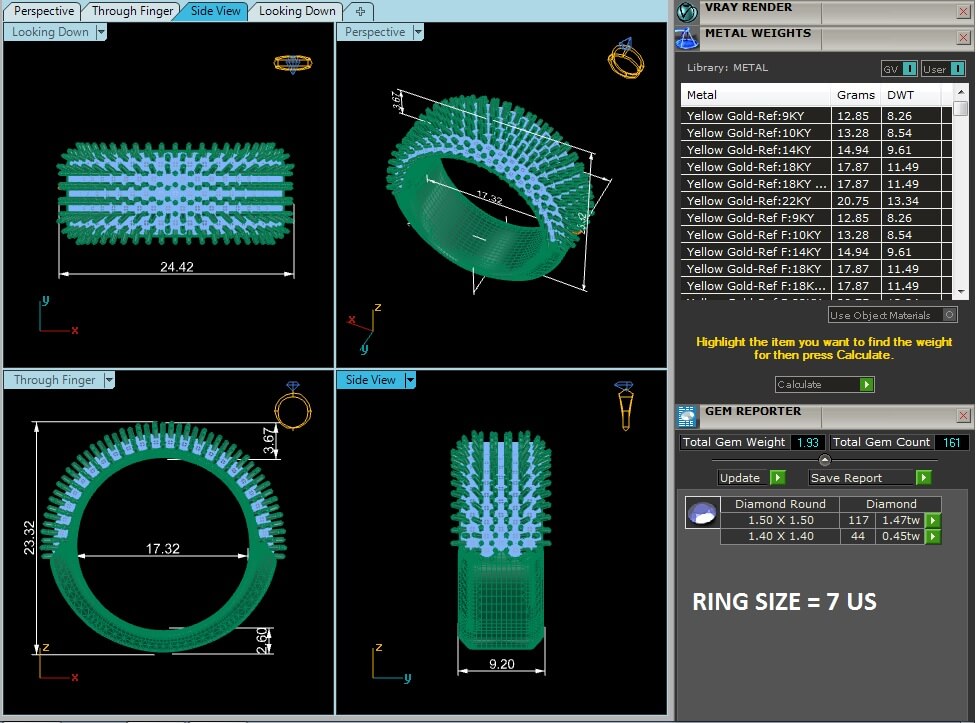Click the Gem Reporter panel icon
This screenshot has width=979, height=723.
pyautogui.click(x=687, y=415)
